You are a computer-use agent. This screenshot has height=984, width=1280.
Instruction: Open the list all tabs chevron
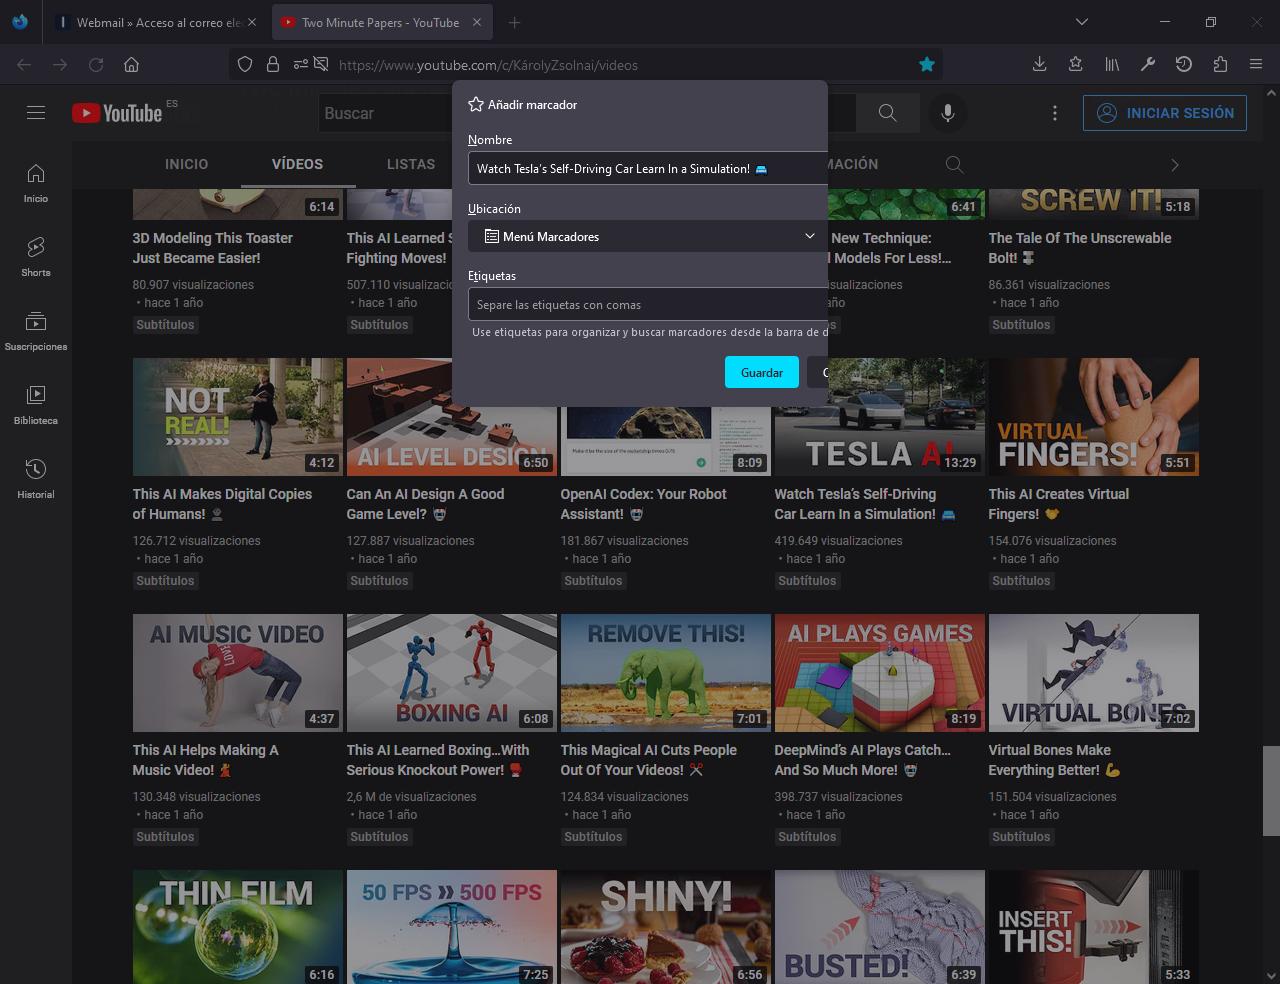tap(1081, 22)
